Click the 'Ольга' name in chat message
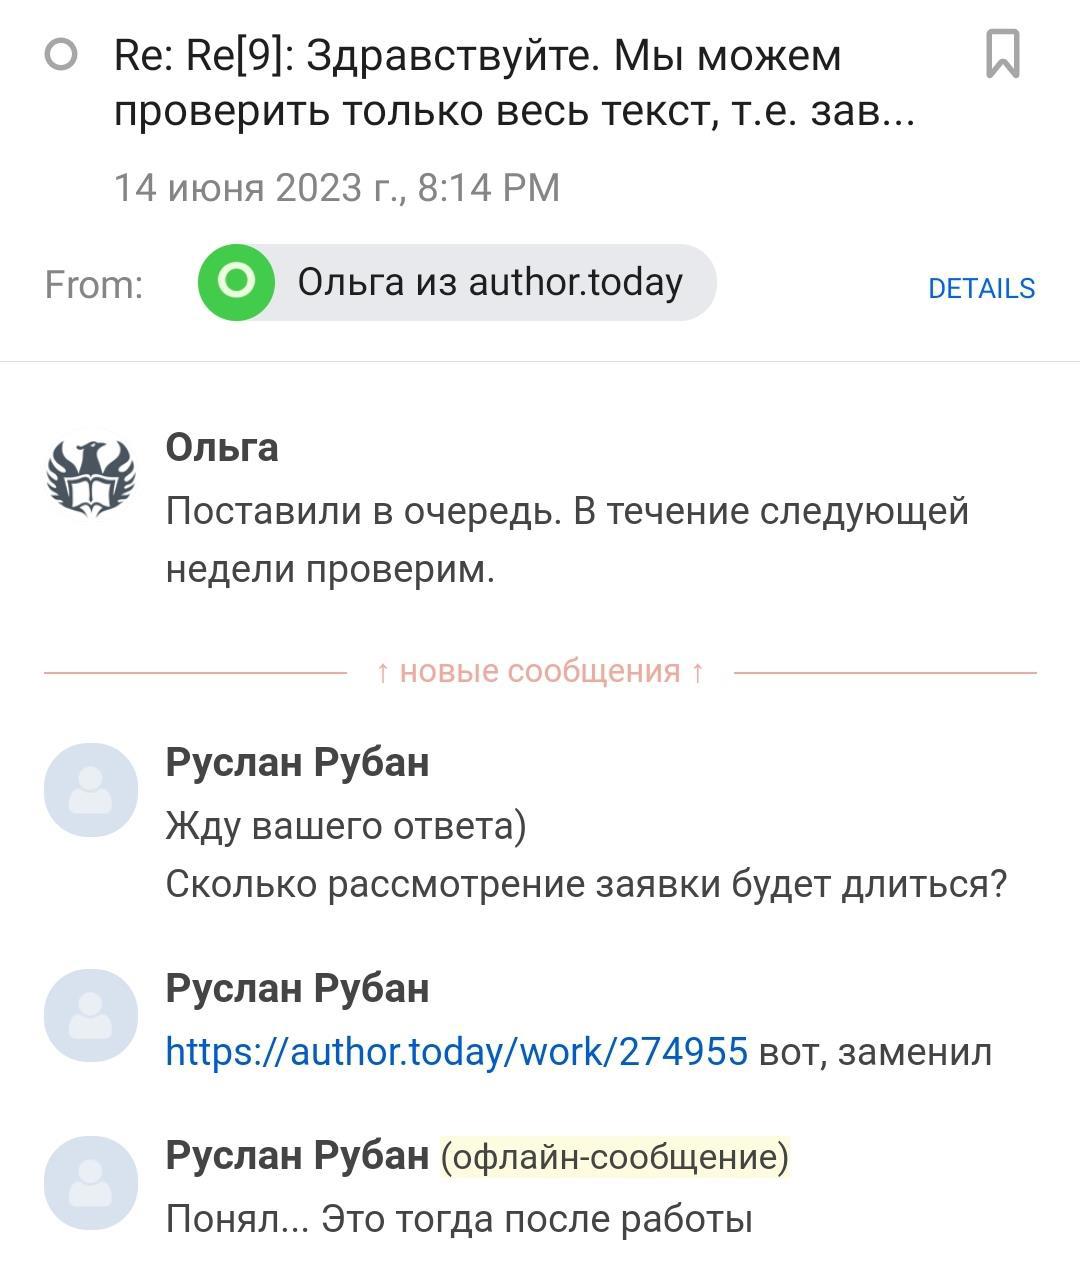1080x1276 pixels. (x=222, y=447)
